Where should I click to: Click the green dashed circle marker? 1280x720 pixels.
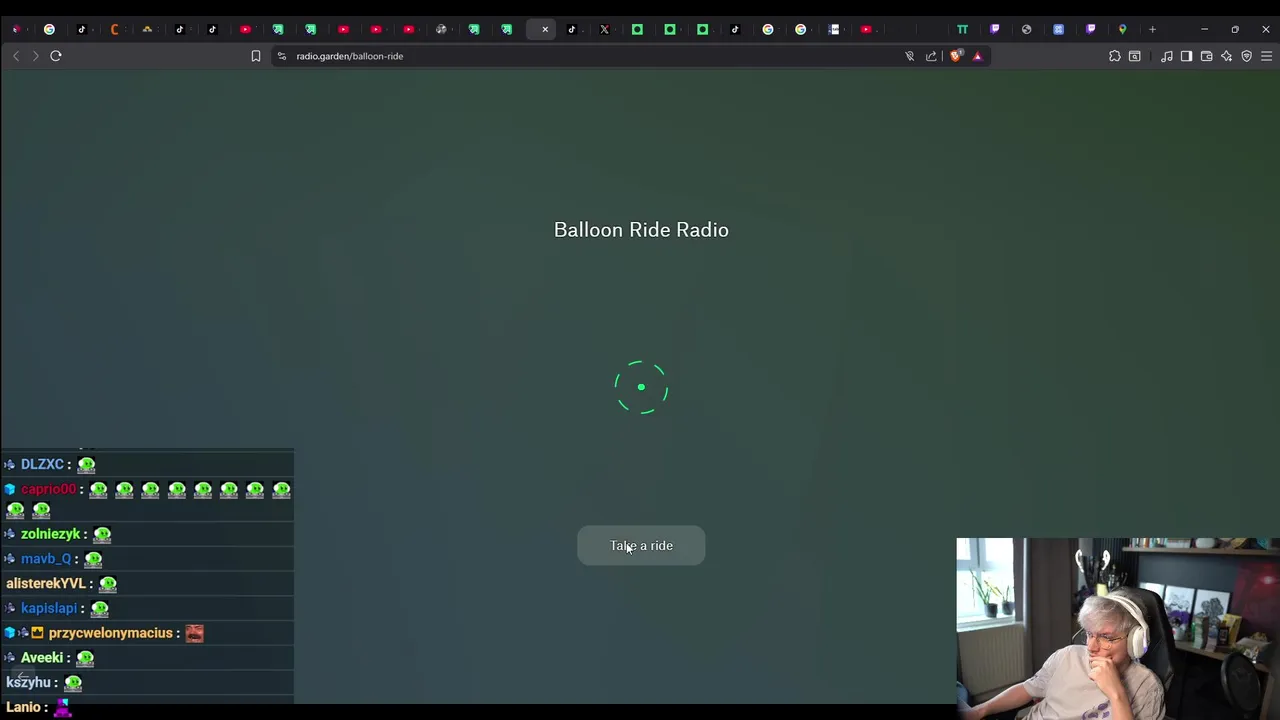point(641,387)
